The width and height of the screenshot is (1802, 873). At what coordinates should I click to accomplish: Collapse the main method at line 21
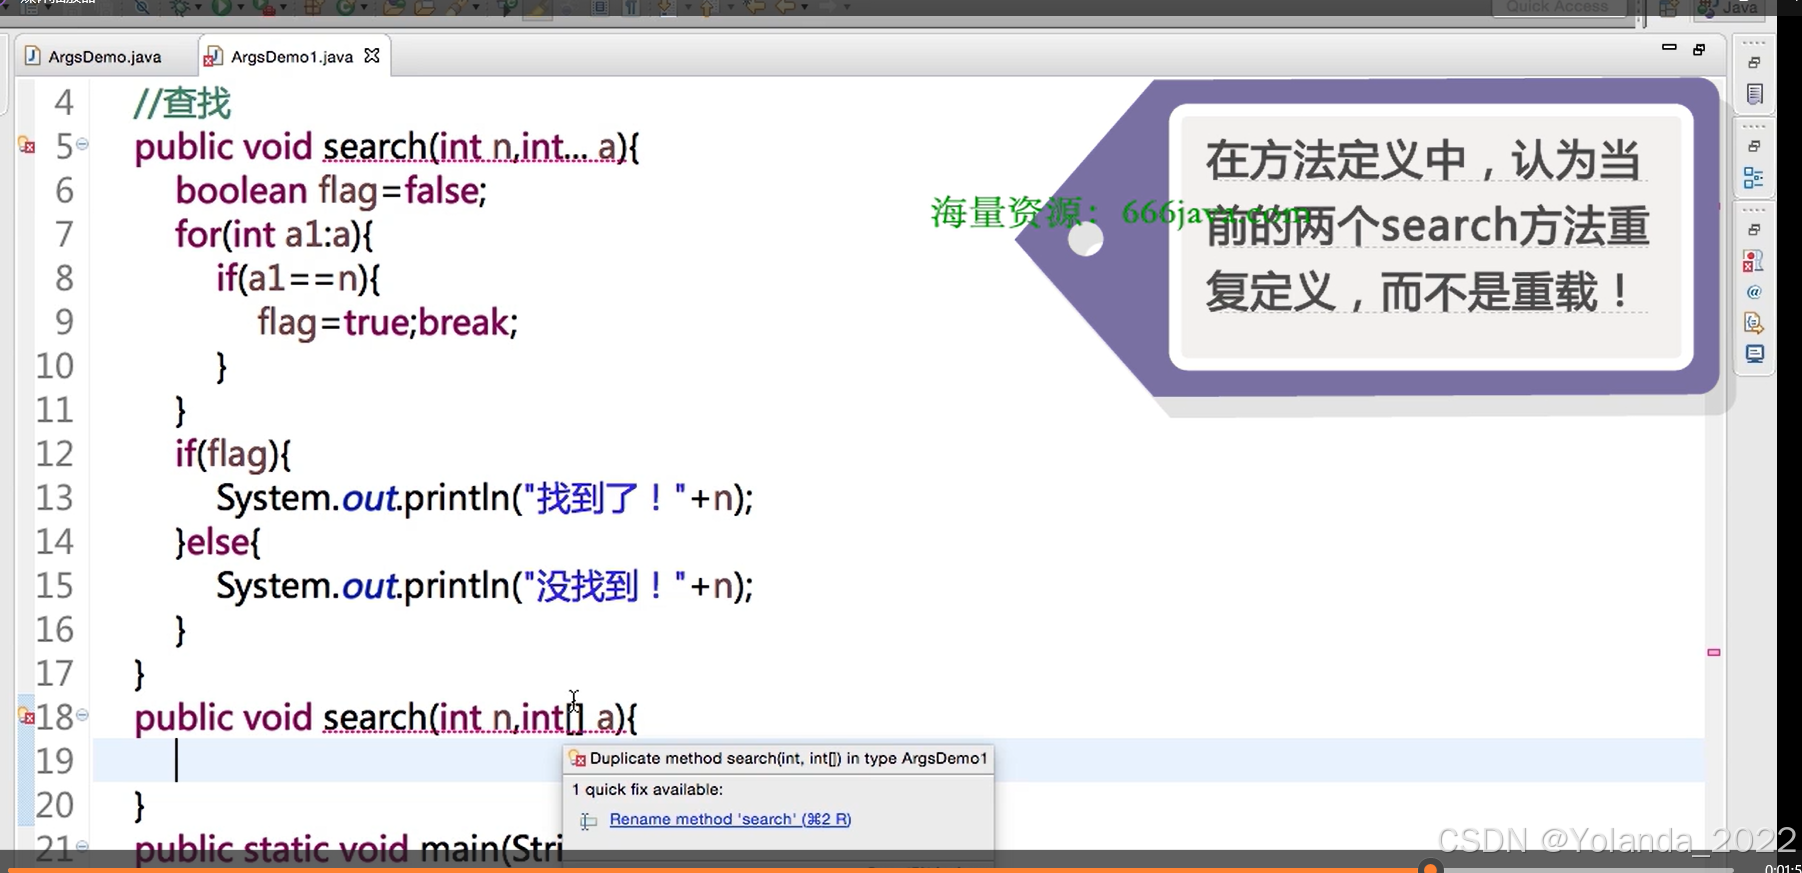pyautogui.click(x=83, y=846)
